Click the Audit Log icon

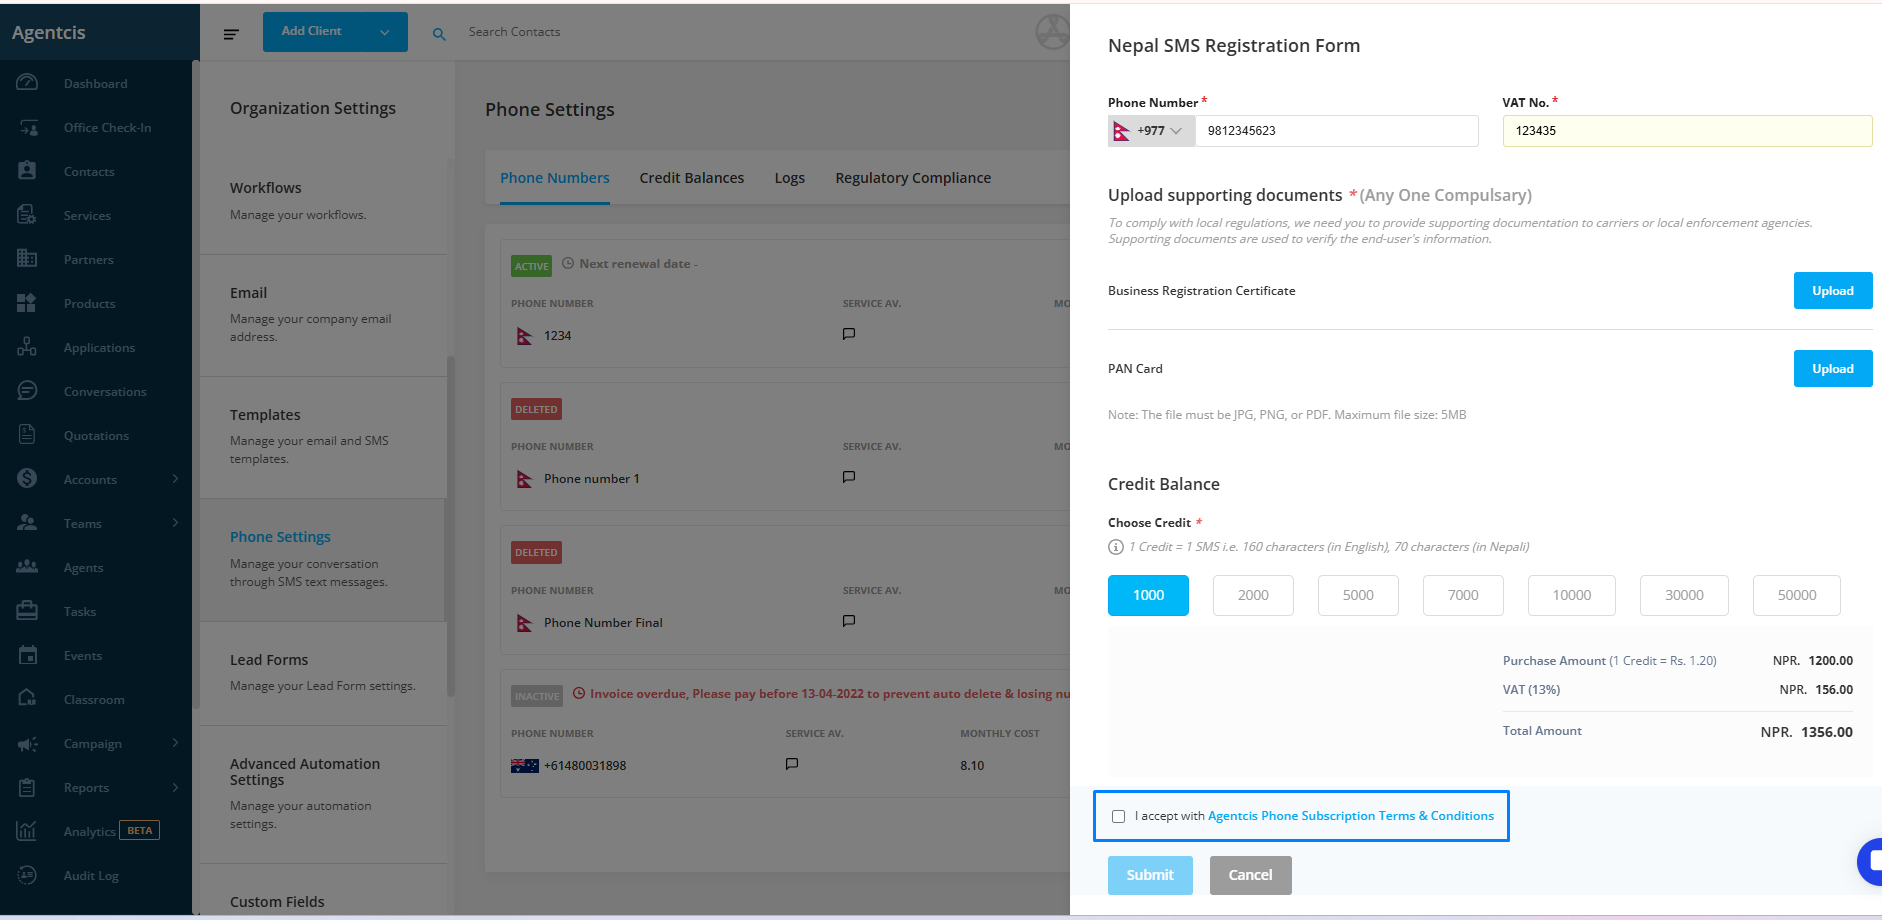(x=27, y=875)
